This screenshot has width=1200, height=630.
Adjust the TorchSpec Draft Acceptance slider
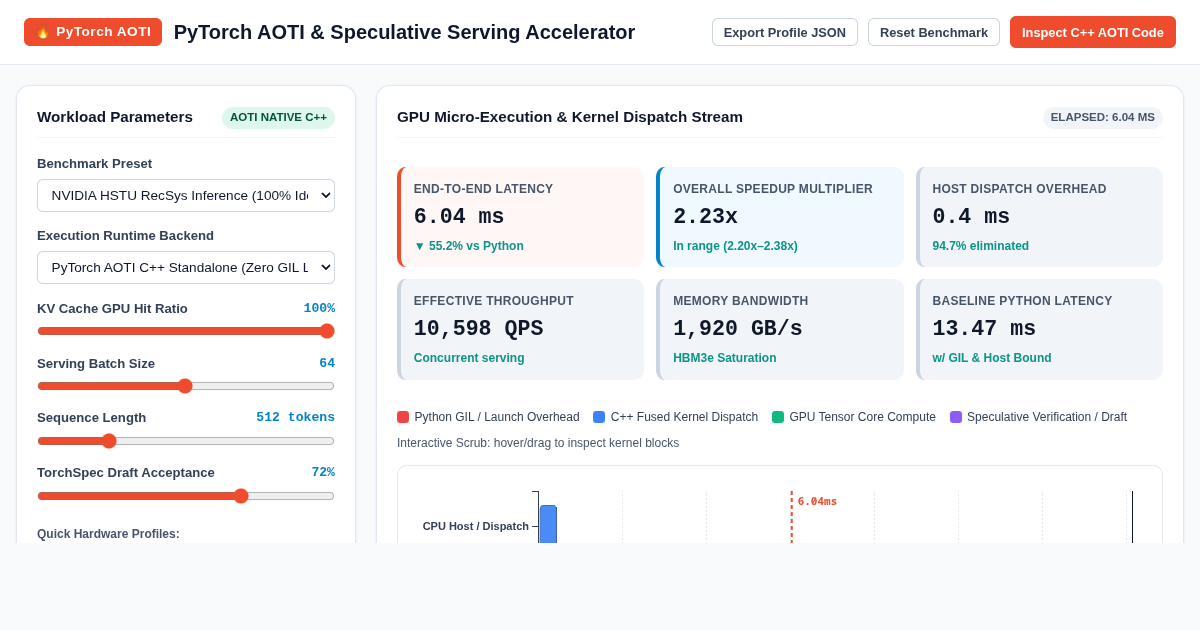(x=186, y=496)
